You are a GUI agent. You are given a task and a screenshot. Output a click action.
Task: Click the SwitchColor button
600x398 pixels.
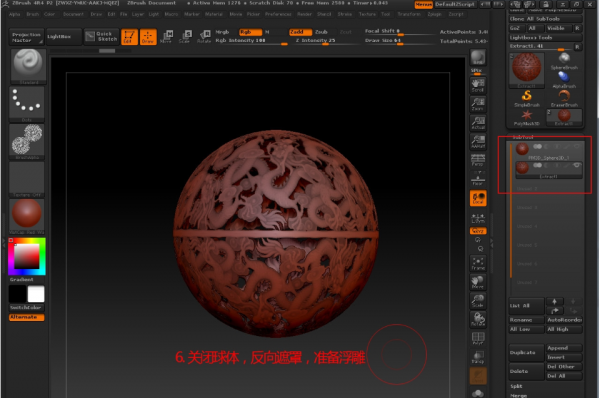tap(26, 308)
